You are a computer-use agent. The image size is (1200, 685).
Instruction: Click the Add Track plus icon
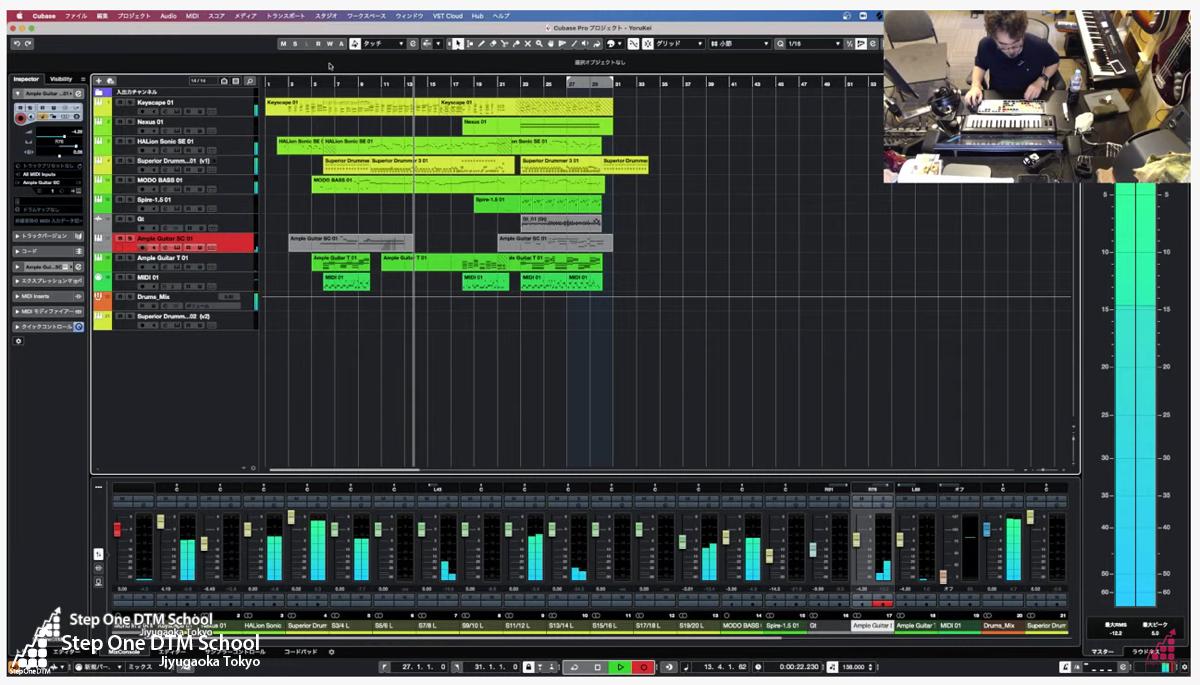[x=98, y=81]
